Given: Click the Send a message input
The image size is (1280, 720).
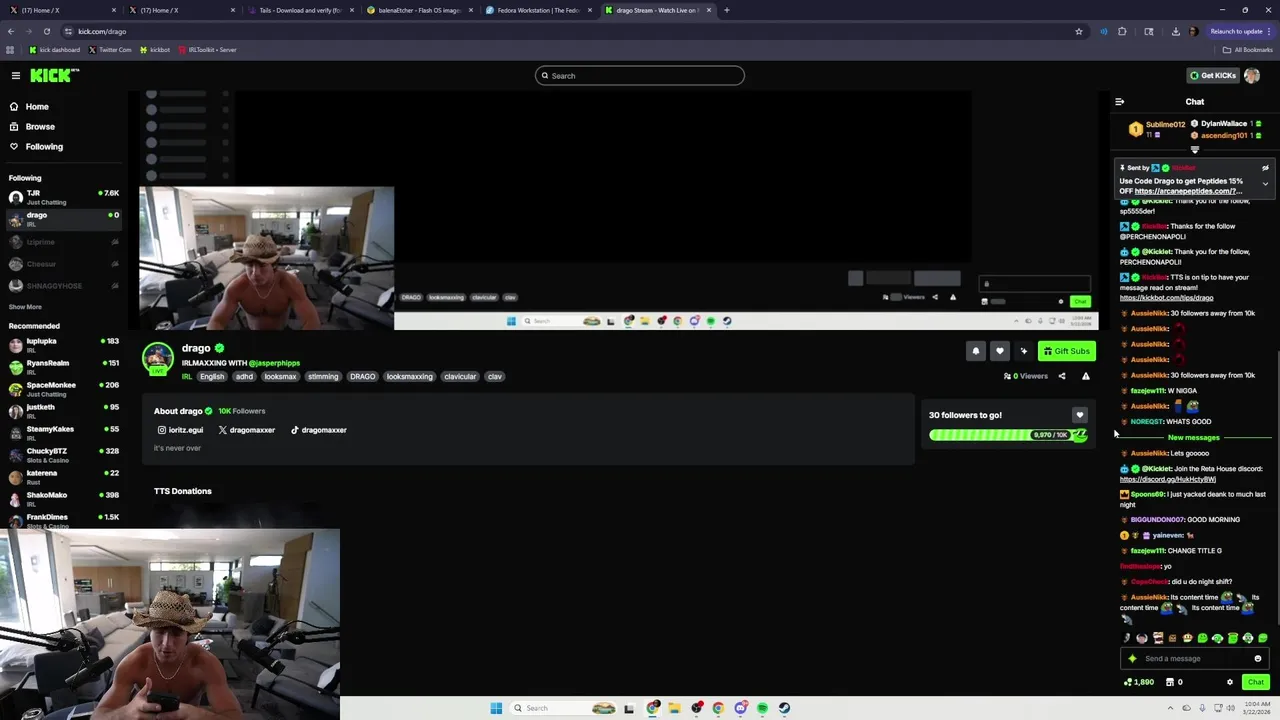Looking at the screenshot, I should click(x=1194, y=659).
